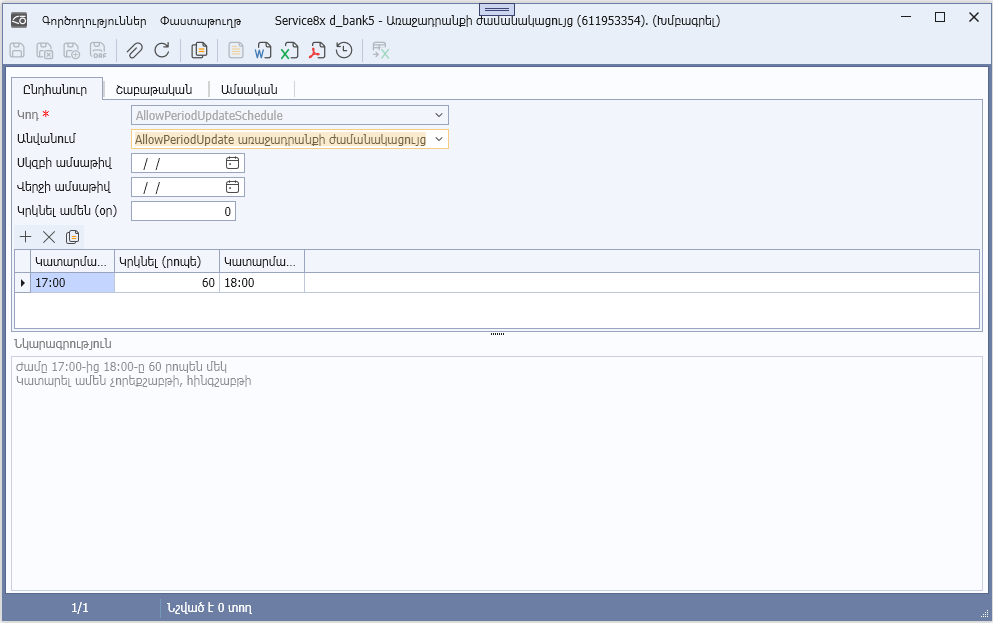Expand the Անվանում dropdown arrow
This screenshot has height=623, width=993.
tap(438, 140)
